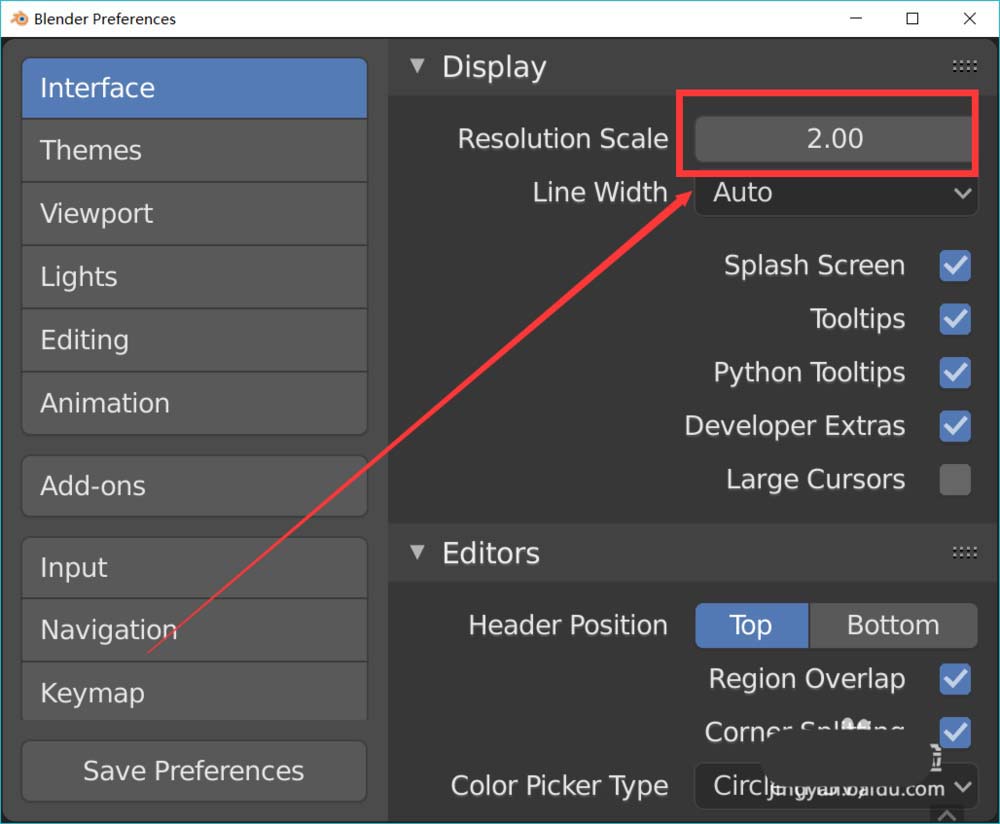
Task: Maximize the Blender Preferences window
Action: tap(912, 18)
